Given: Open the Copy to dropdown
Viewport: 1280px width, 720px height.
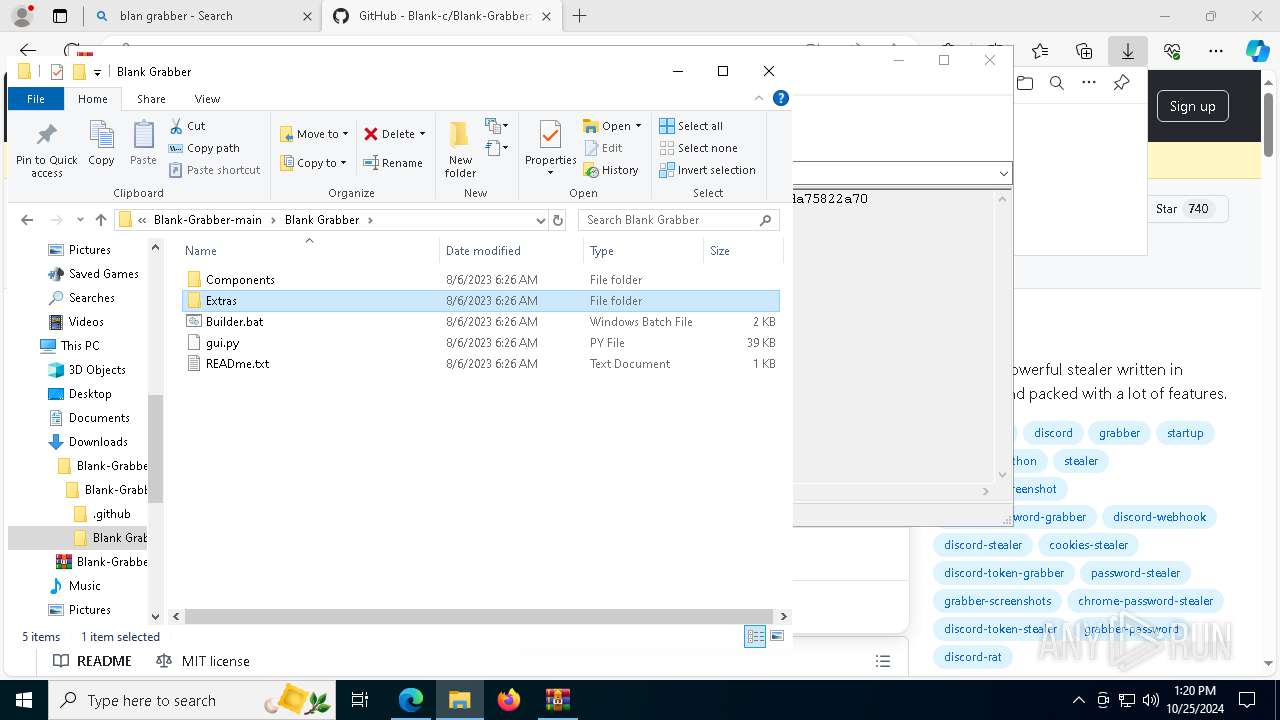Looking at the screenshot, I should tap(314, 163).
